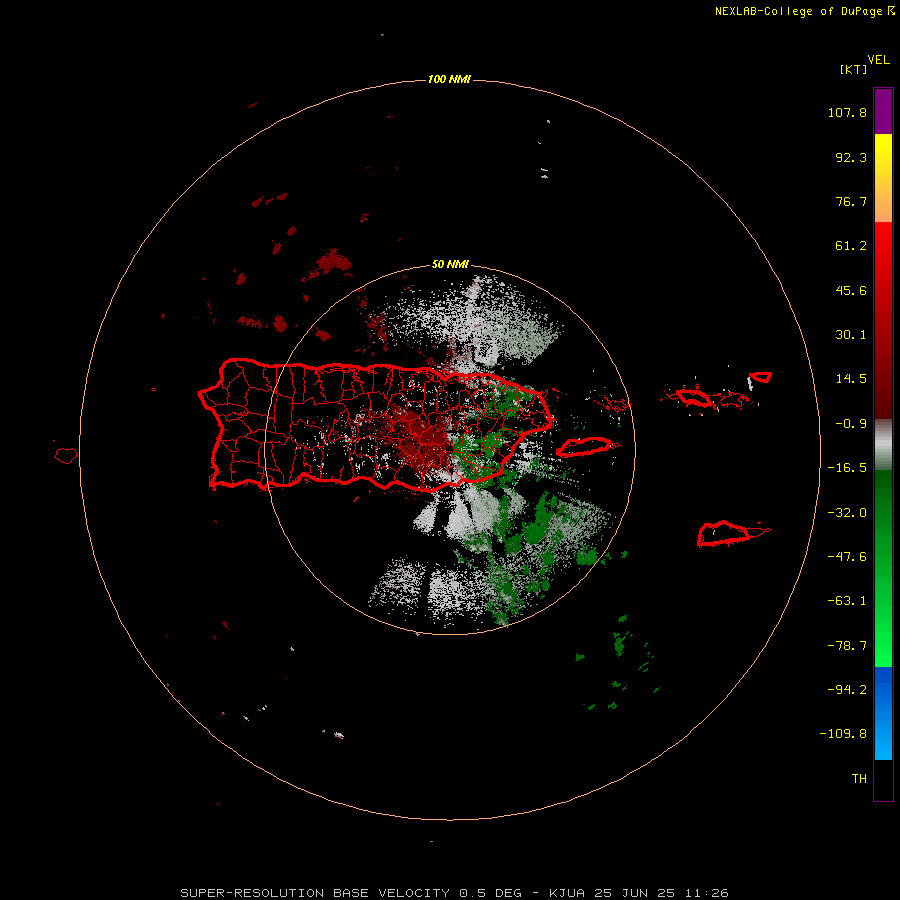Click the Super-Resolution Base Velocity caption text
The height and width of the screenshot is (900, 900).
coord(455,893)
